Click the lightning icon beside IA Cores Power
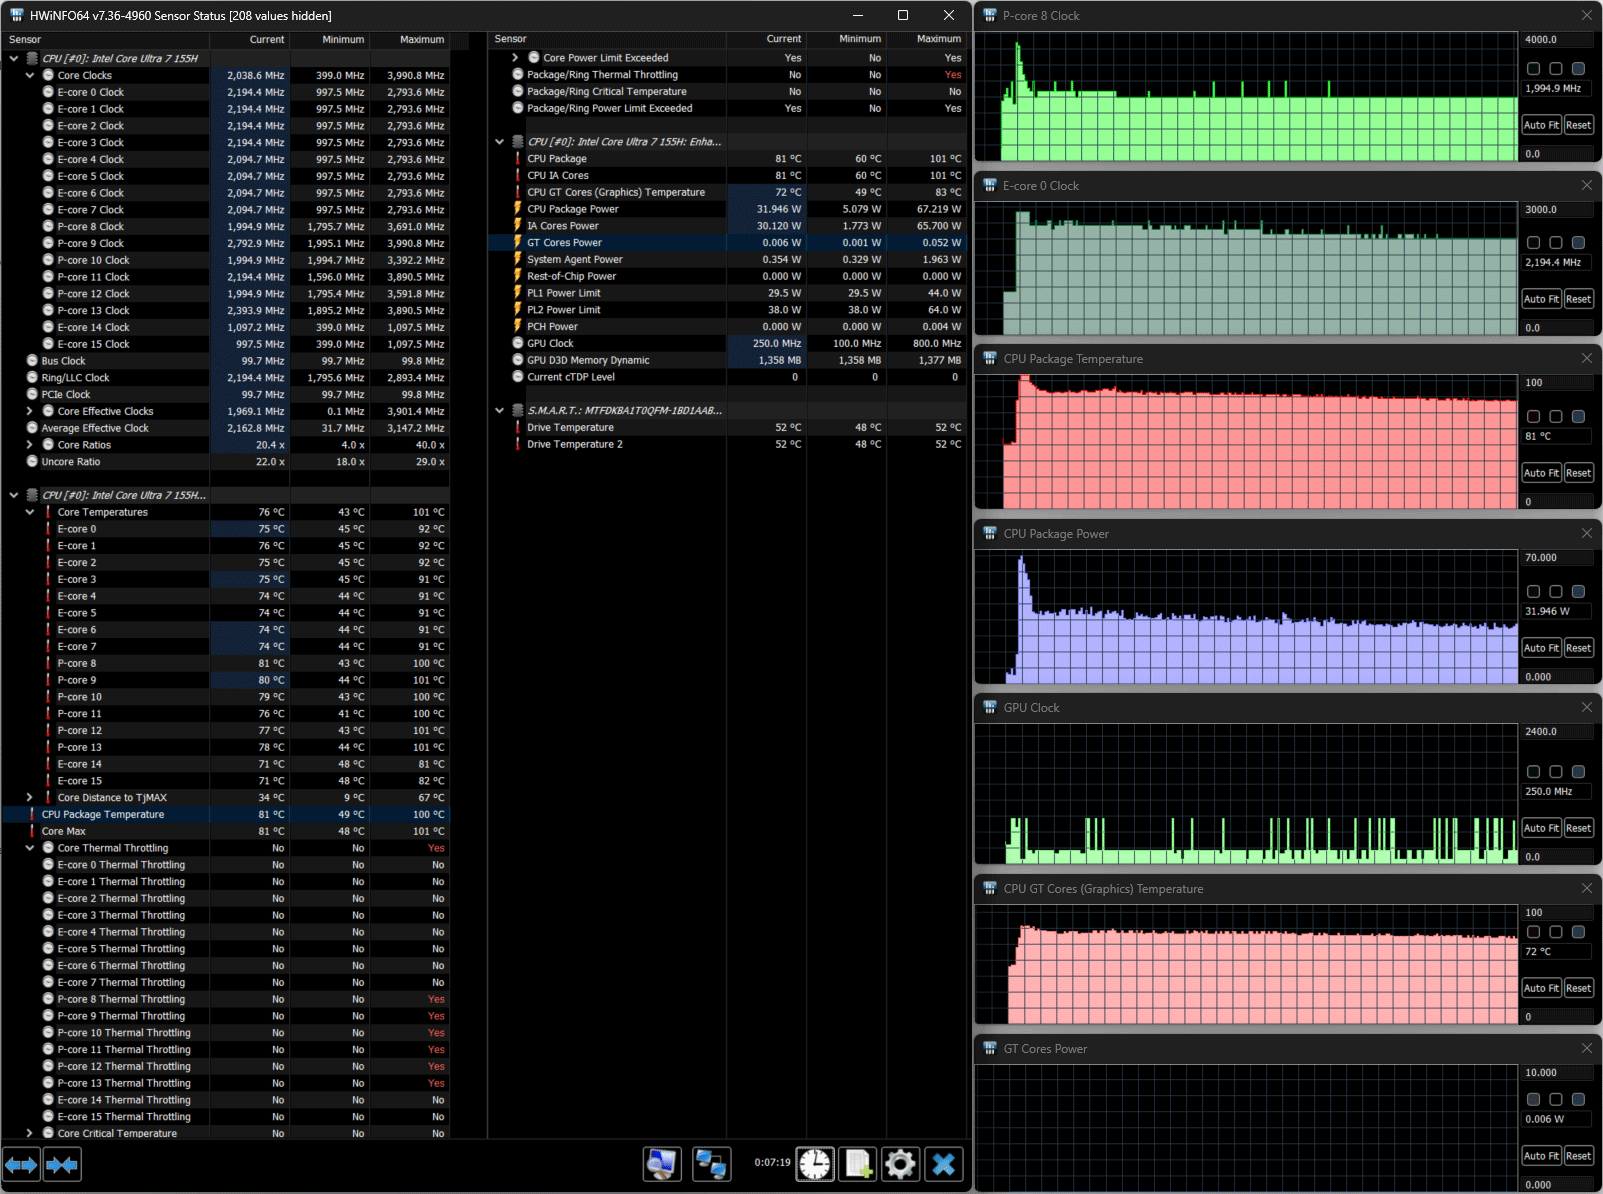This screenshot has height=1194, width=1603. tap(518, 226)
